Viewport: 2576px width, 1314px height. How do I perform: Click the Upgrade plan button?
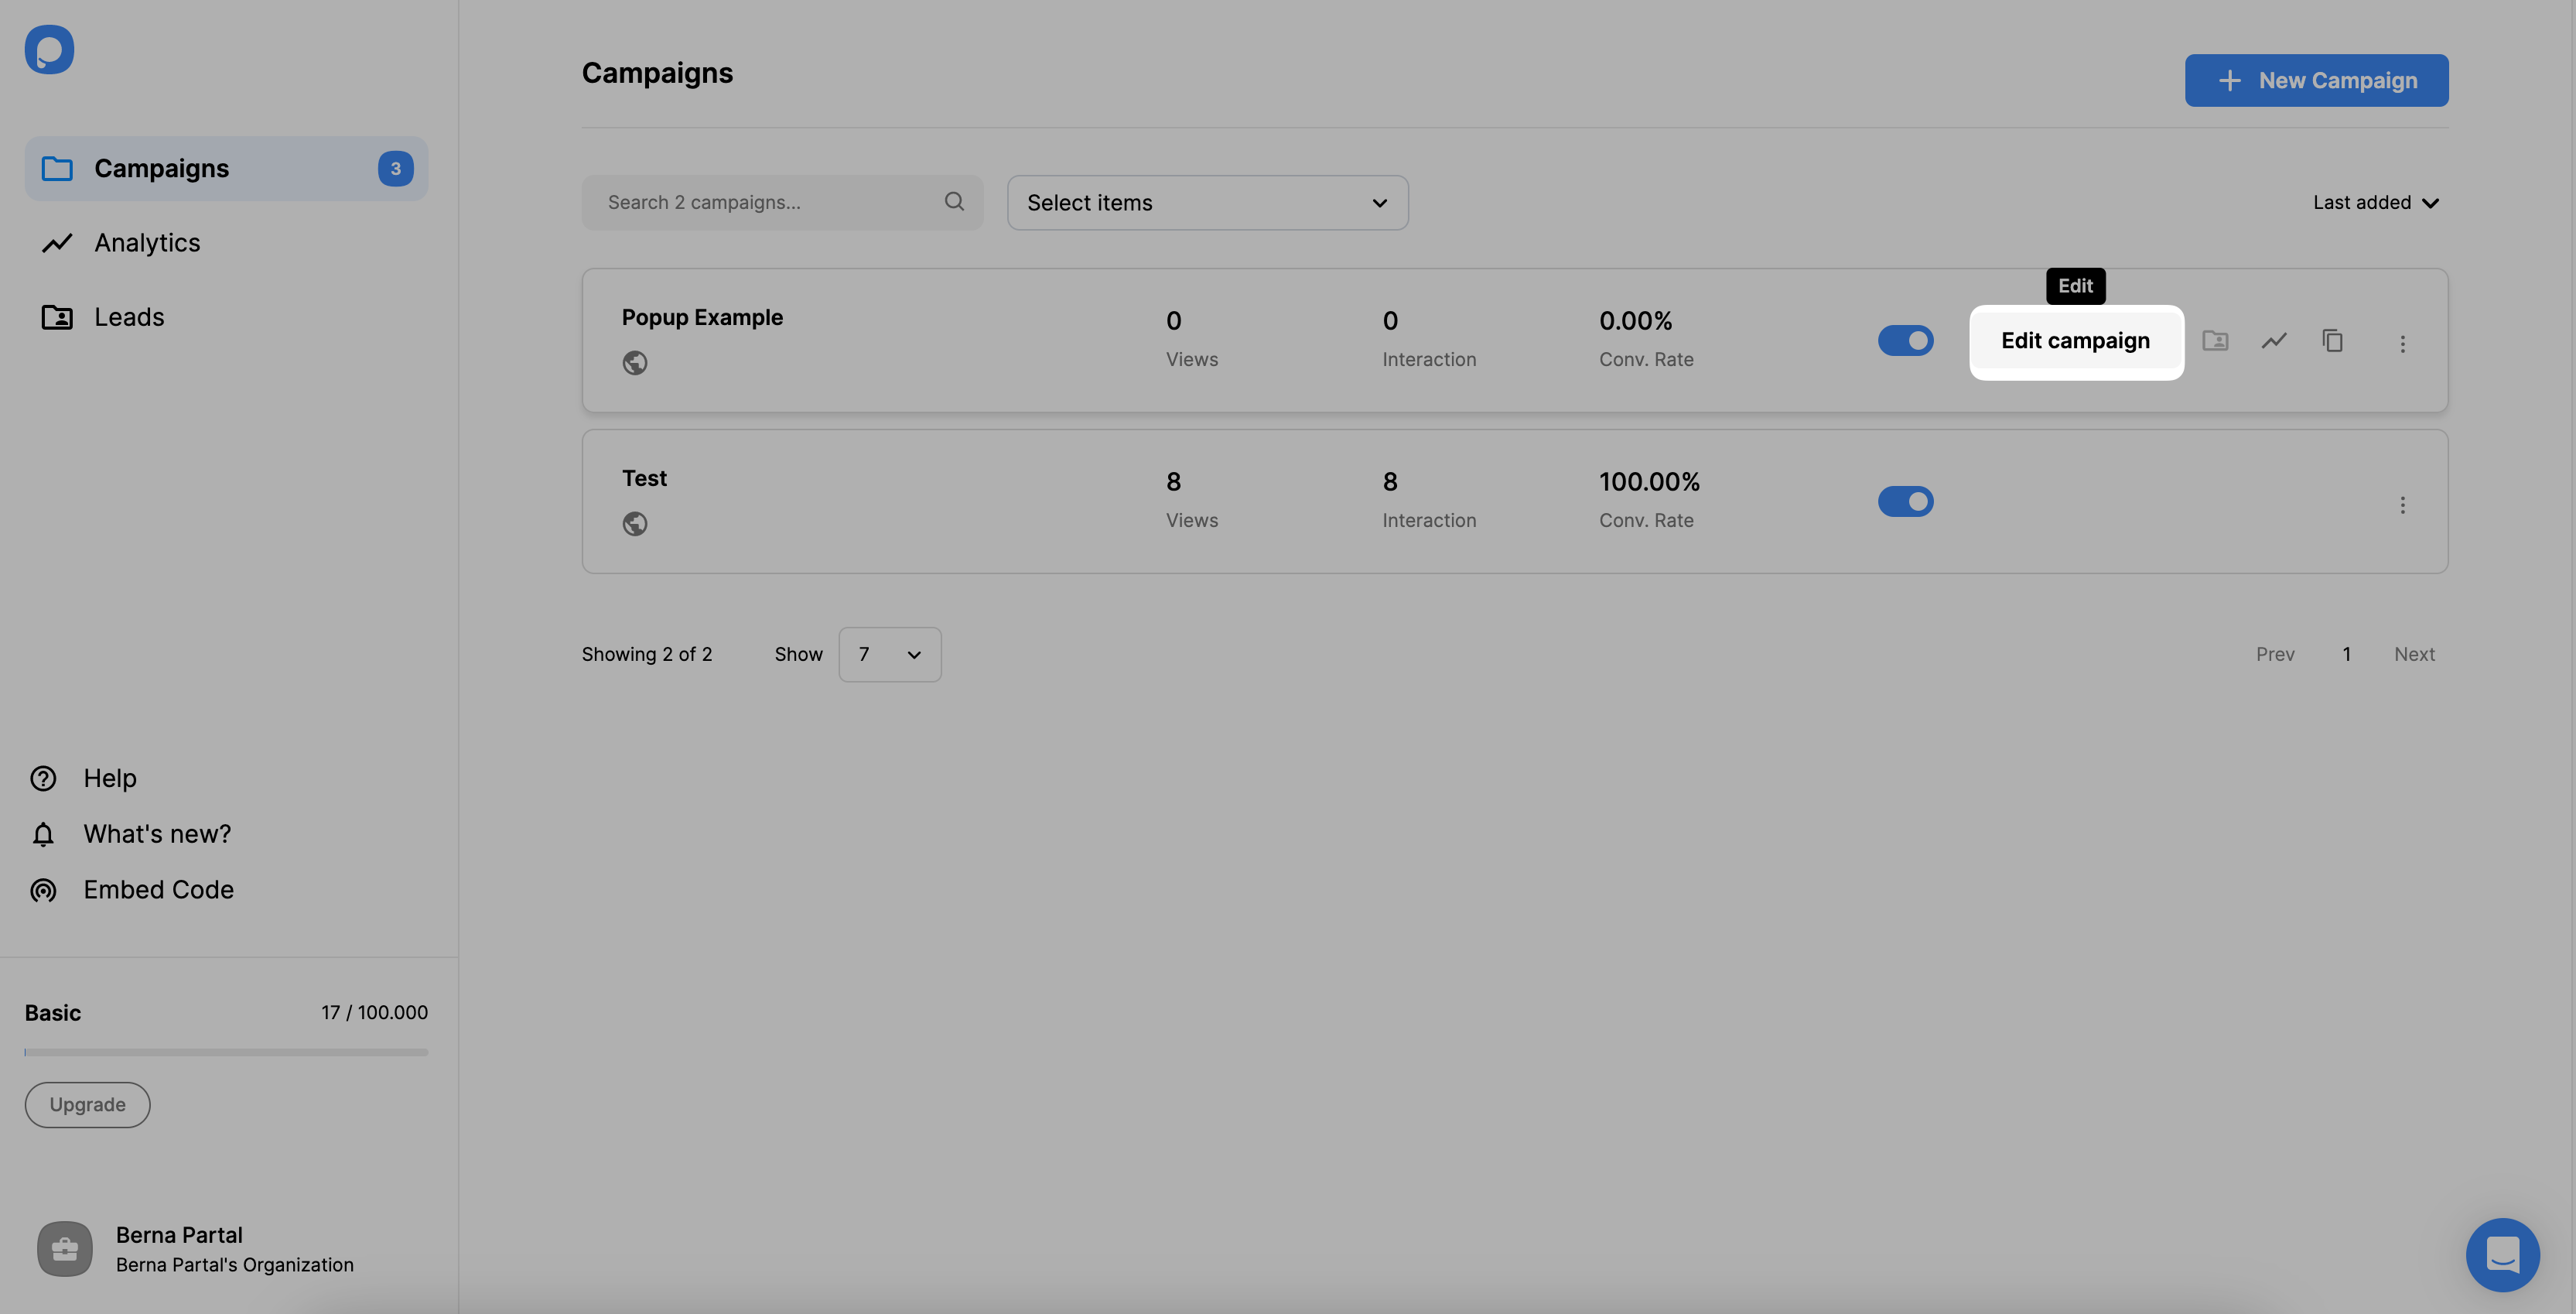(86, 1104)
